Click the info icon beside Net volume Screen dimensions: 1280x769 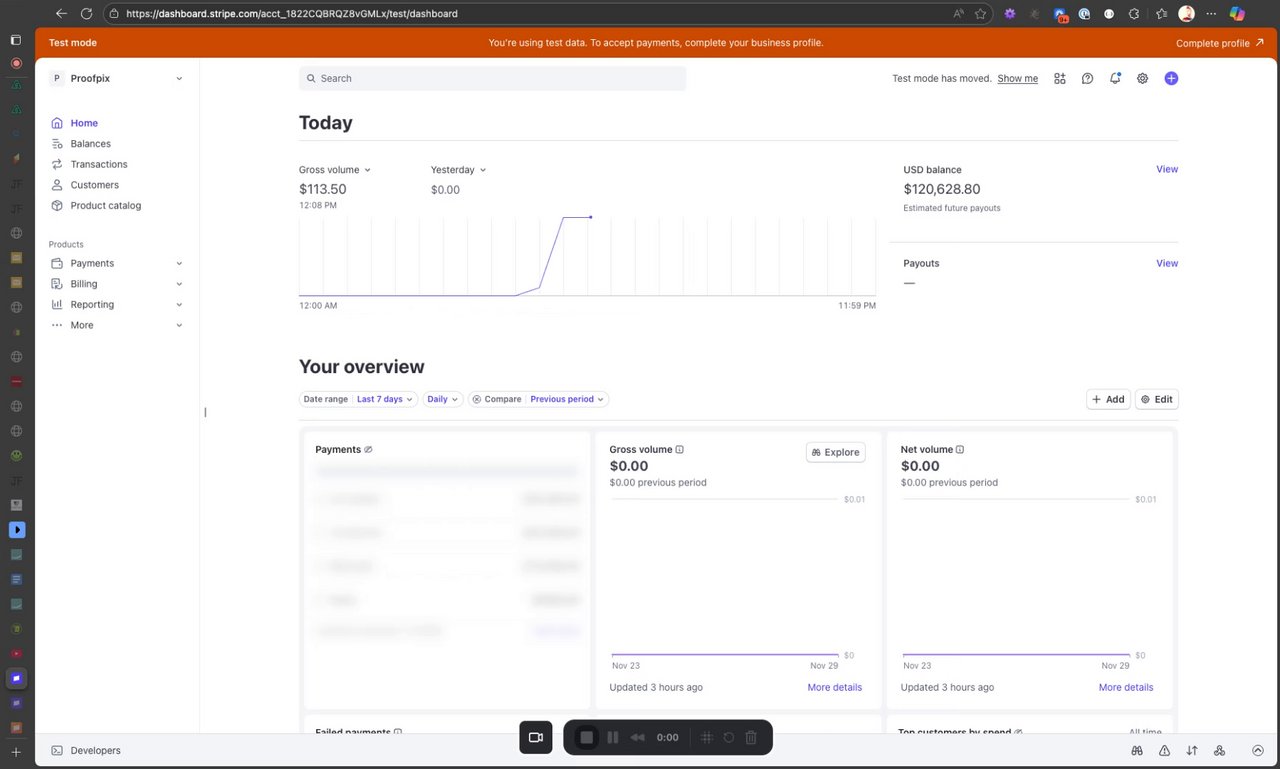click(x=960, y=450)
